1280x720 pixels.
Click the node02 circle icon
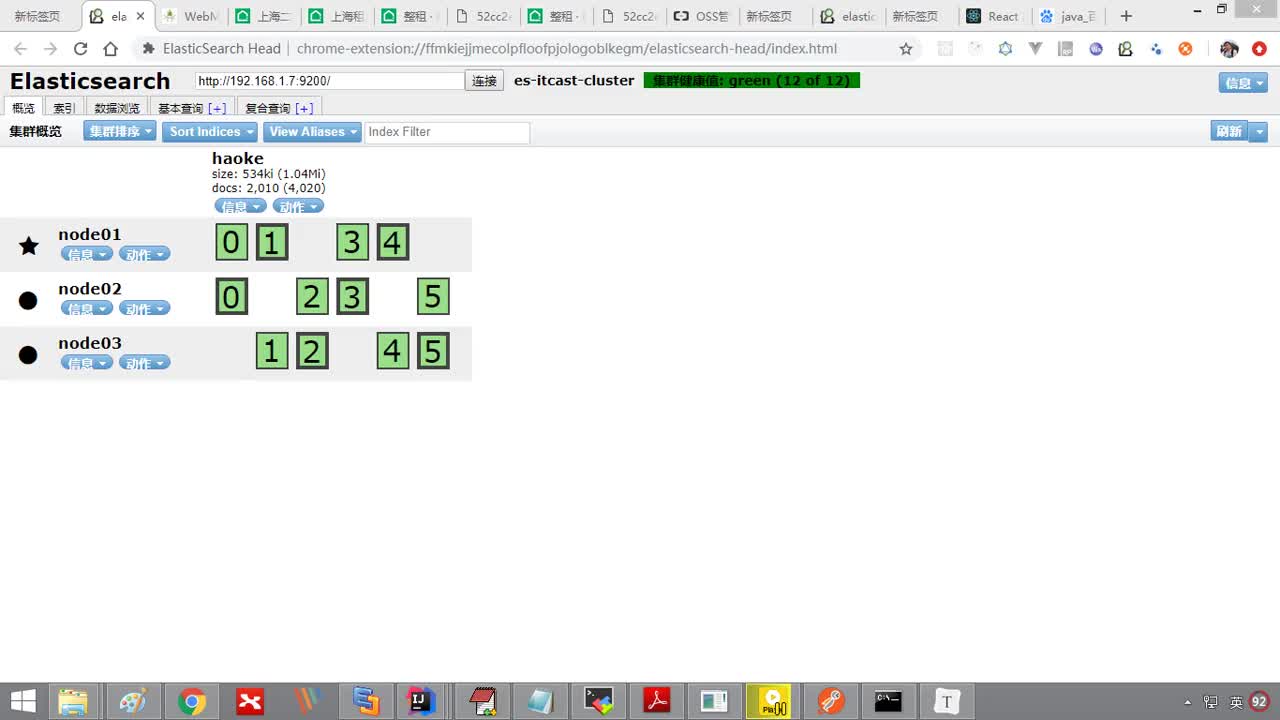pyautogui.click(x=28, y=300)
